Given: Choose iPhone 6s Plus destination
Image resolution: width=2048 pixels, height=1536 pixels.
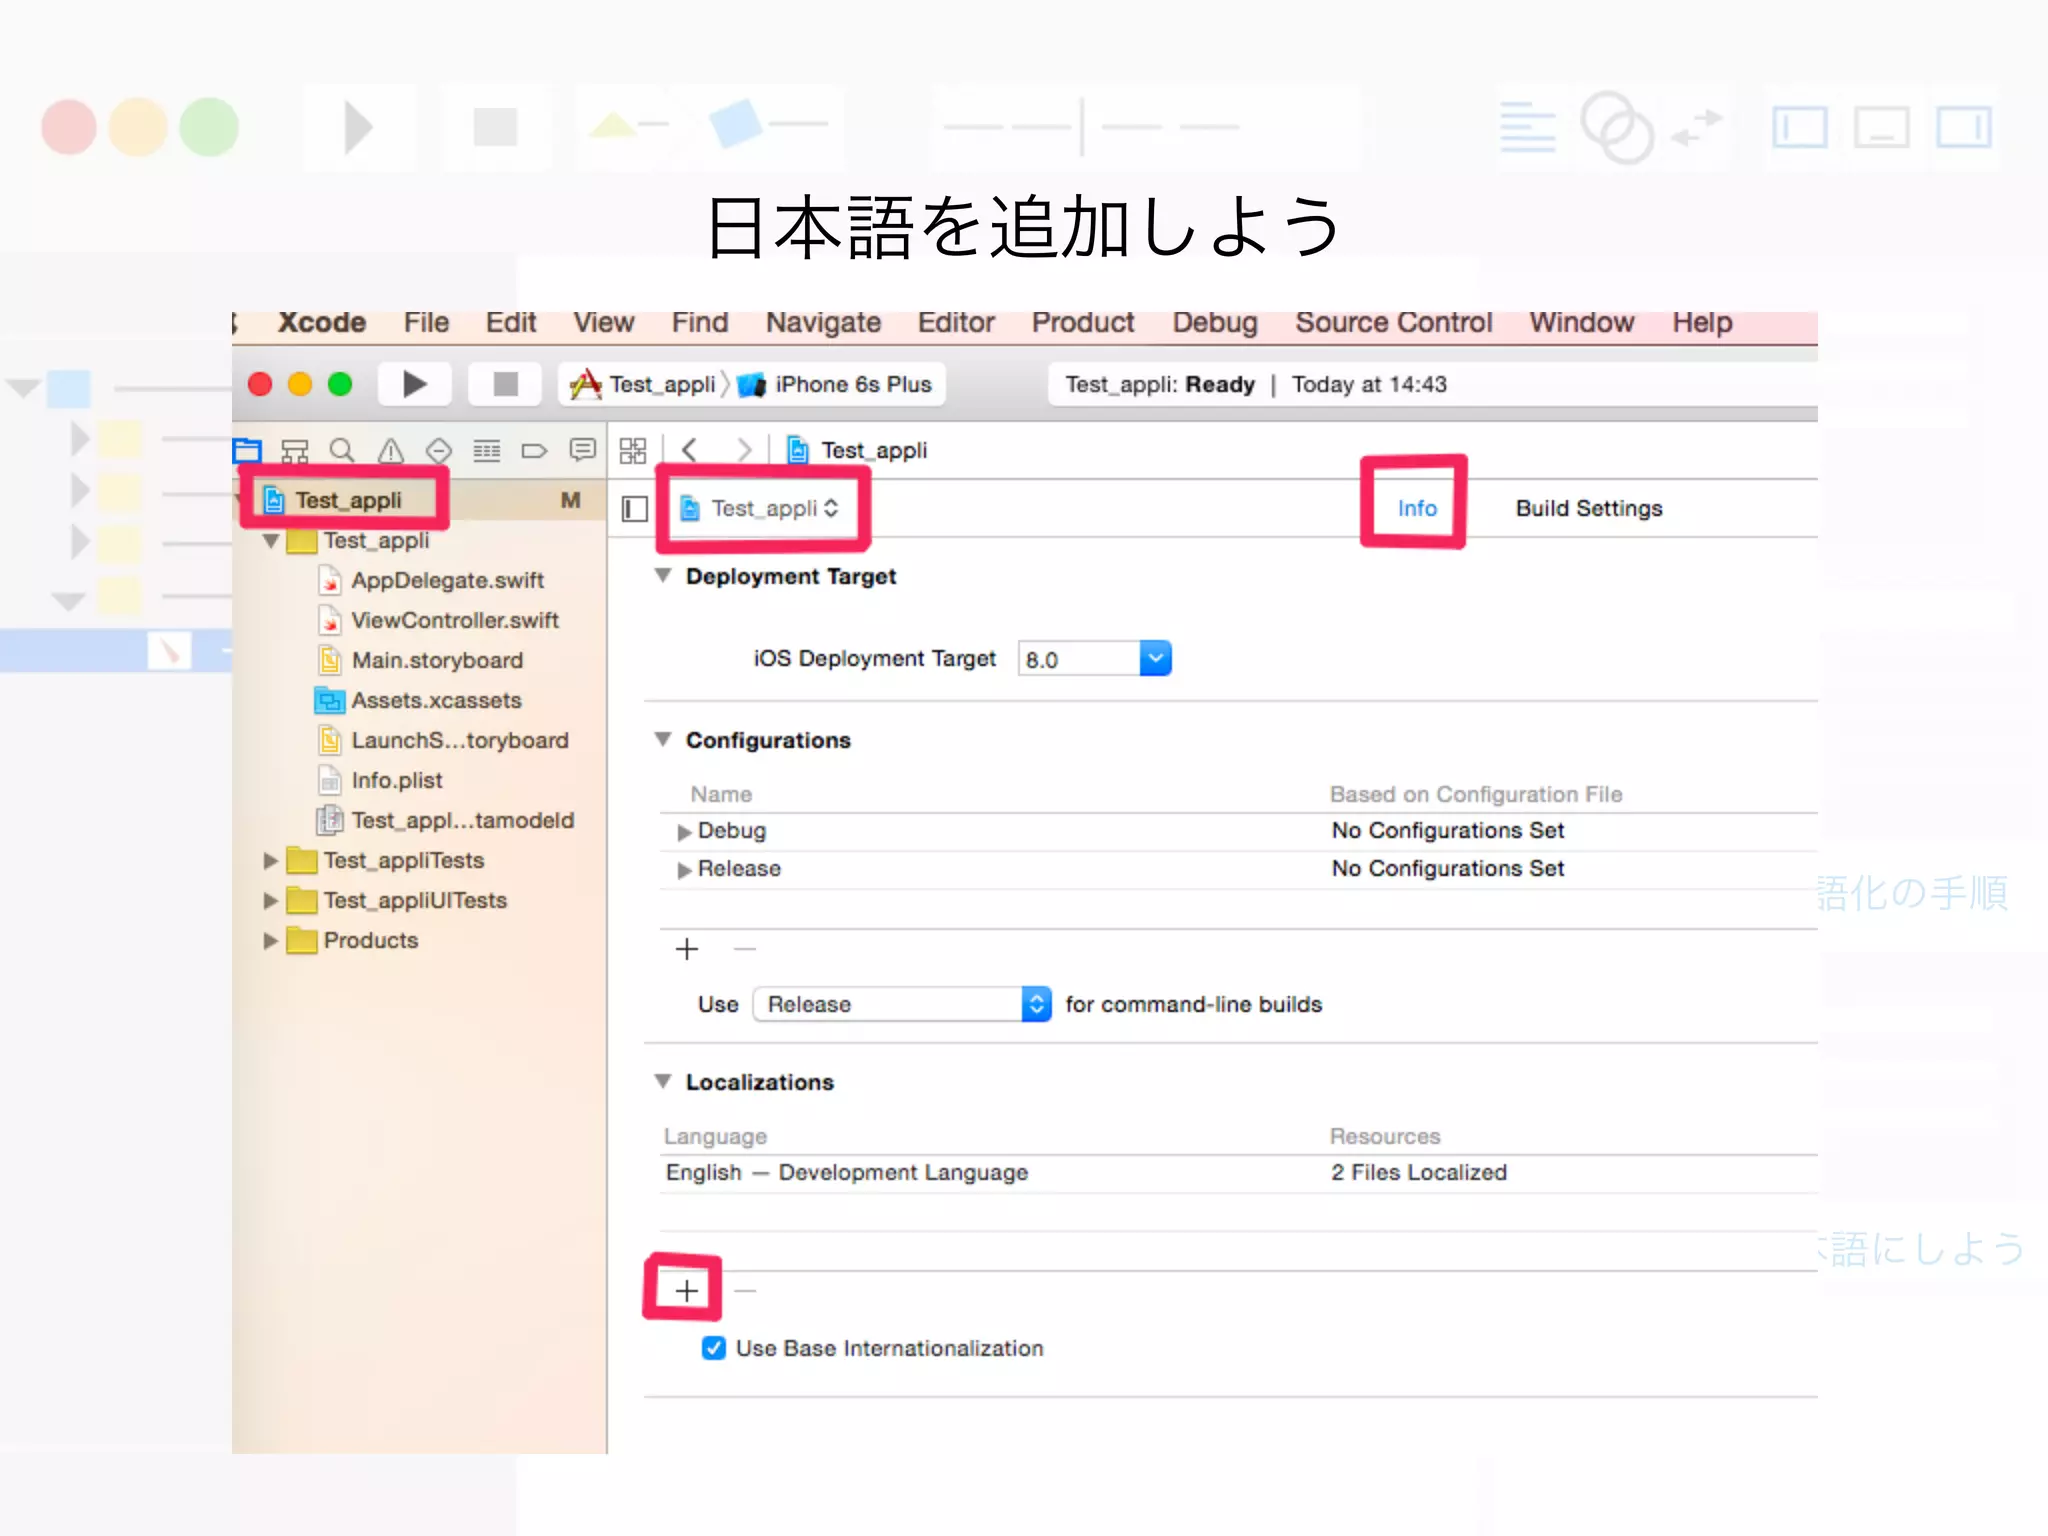Looking at the screenshot, I should click(836, 385).
